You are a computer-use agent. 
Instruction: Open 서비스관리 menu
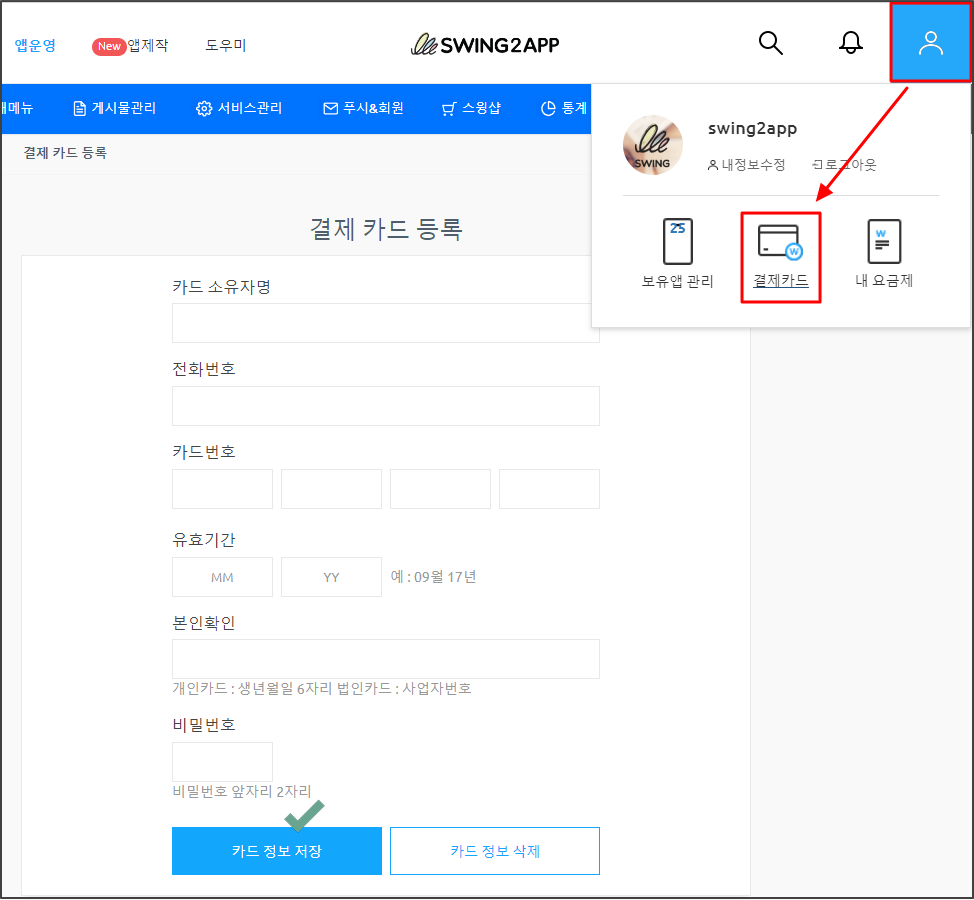[239, 108]
